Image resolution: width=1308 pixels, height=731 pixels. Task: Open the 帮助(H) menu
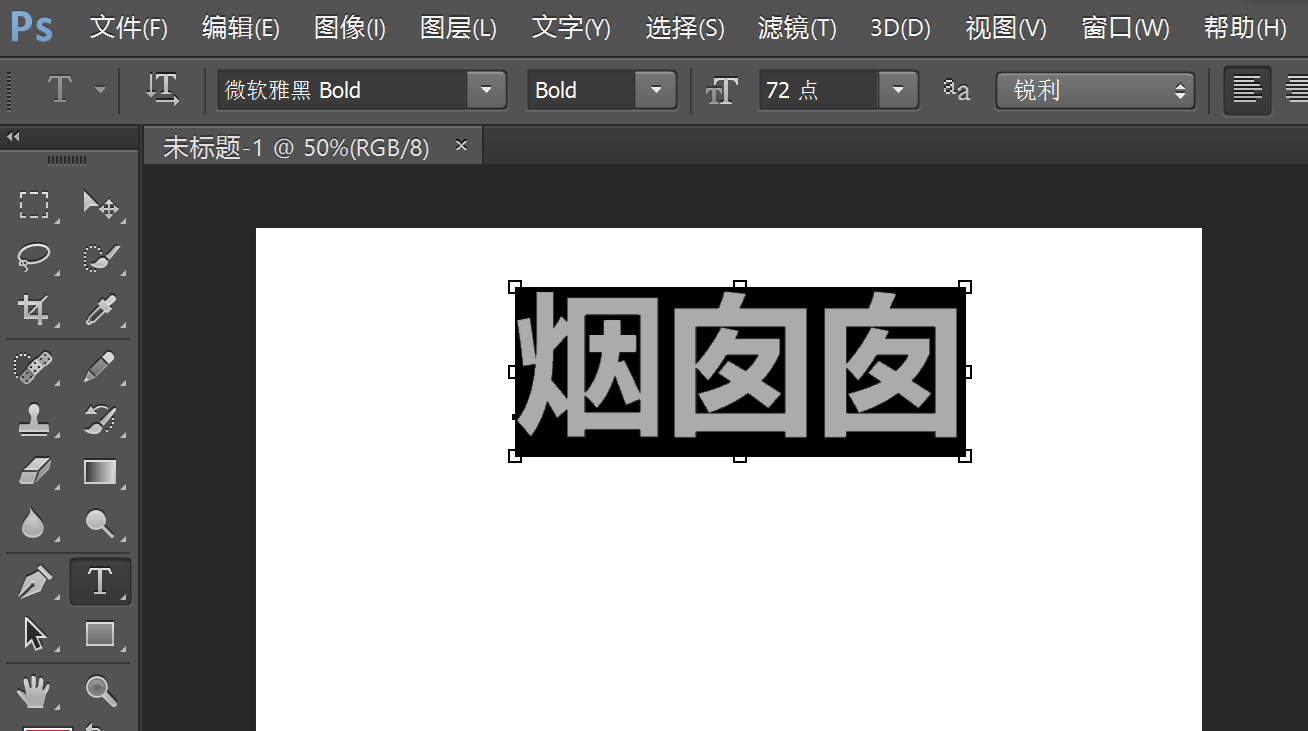pyautogui.click(x=1245, y=28)
